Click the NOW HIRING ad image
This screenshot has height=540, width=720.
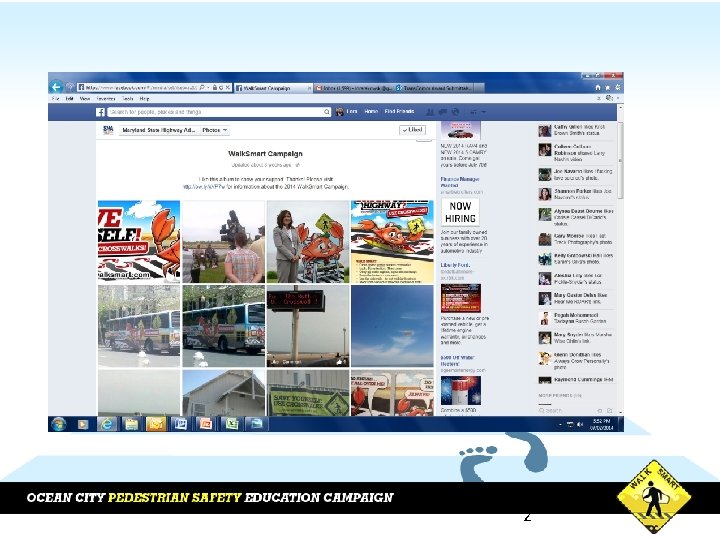(x=460, y=212)
